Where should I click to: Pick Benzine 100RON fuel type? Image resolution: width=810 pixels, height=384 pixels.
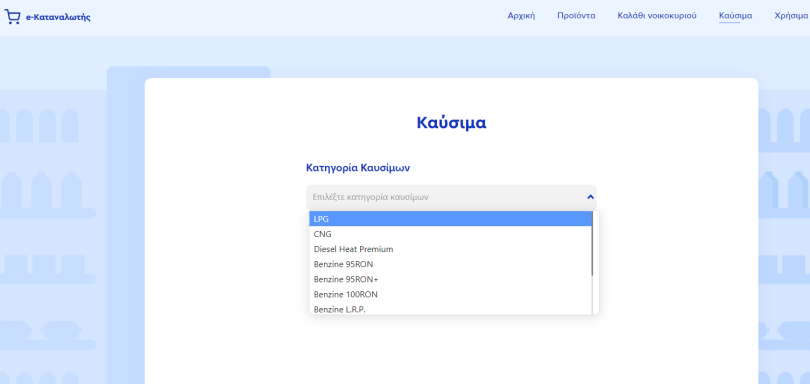(450, 295)
